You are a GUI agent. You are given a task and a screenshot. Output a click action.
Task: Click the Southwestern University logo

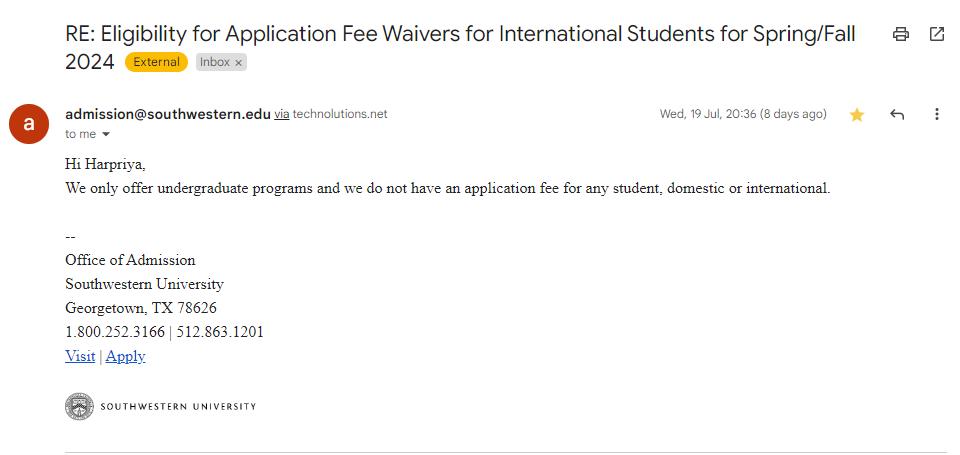pyautogui.click(x=161, y=406)
